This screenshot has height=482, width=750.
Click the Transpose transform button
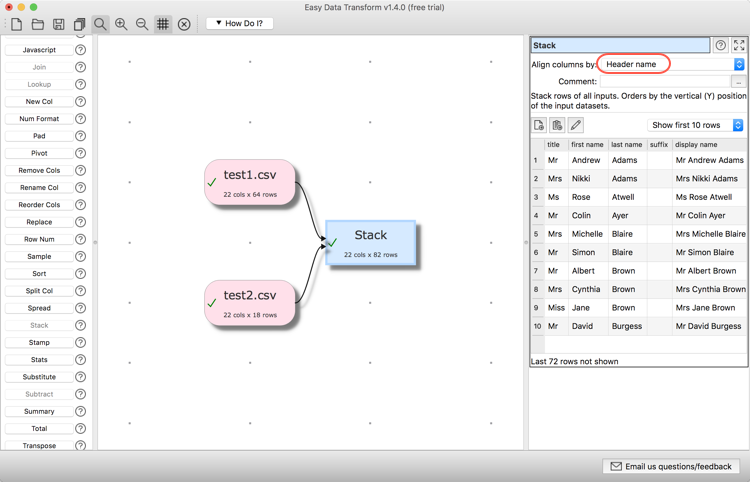(x=39, y=445)
